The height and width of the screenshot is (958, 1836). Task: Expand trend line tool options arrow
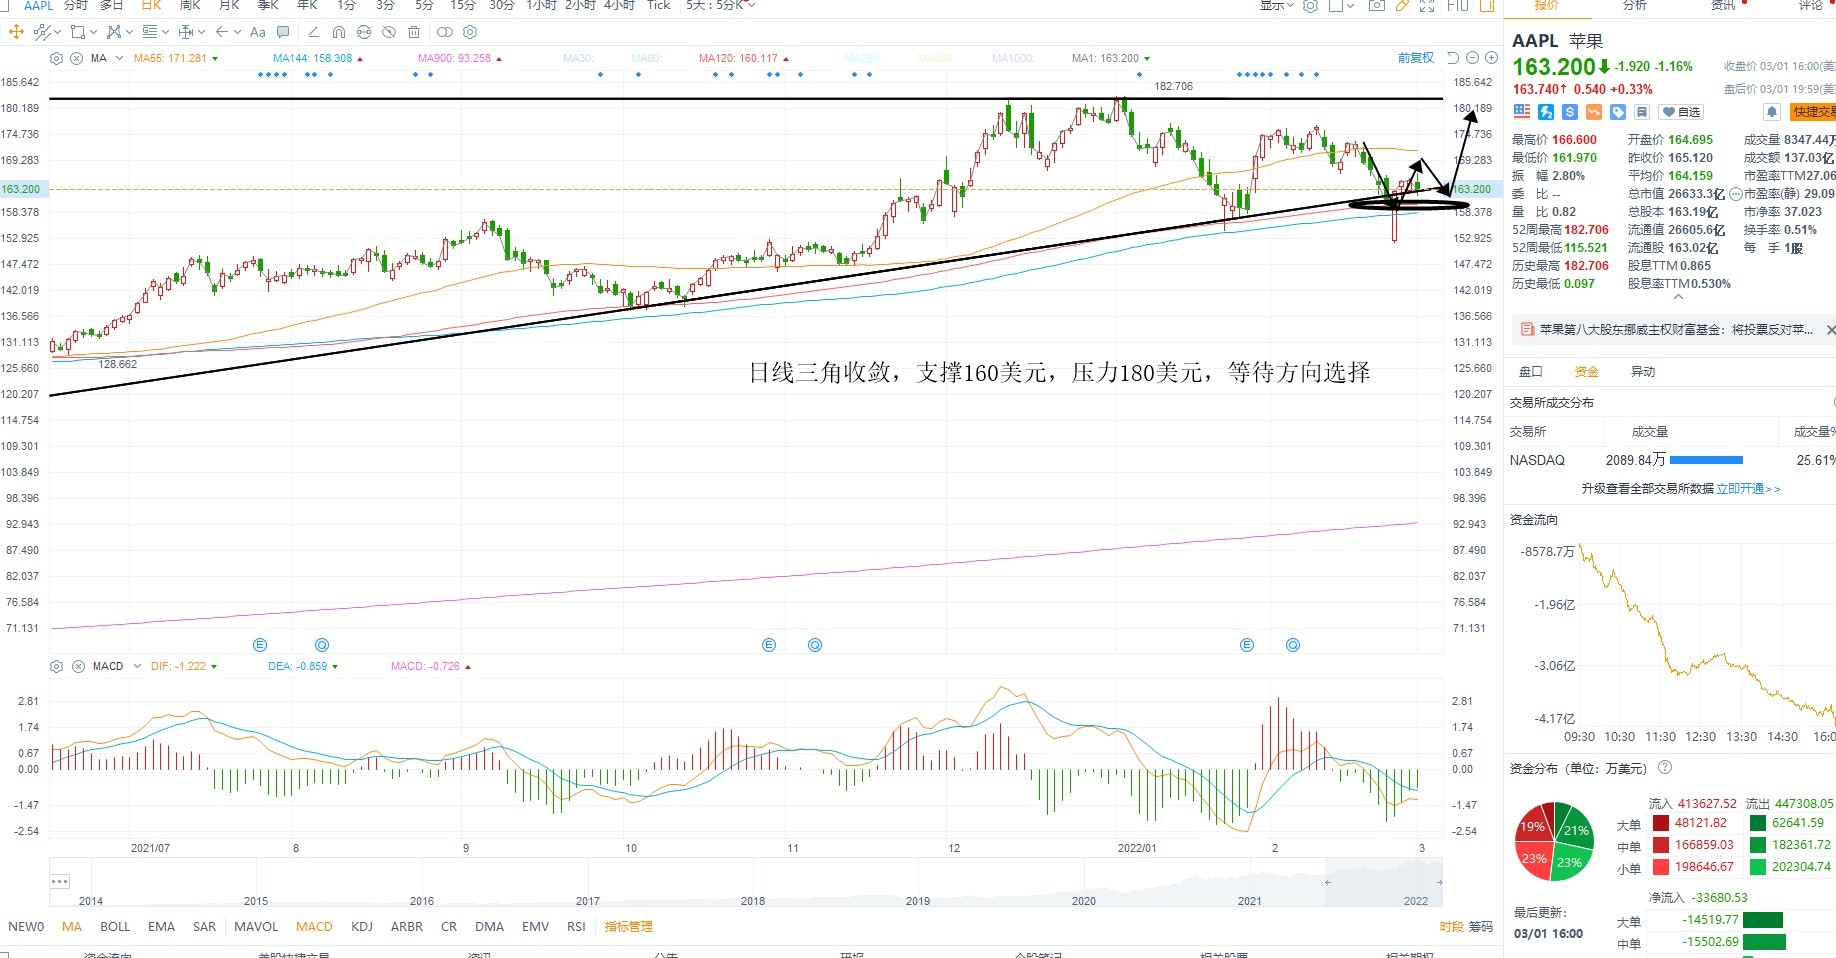(x=57, y=32)
